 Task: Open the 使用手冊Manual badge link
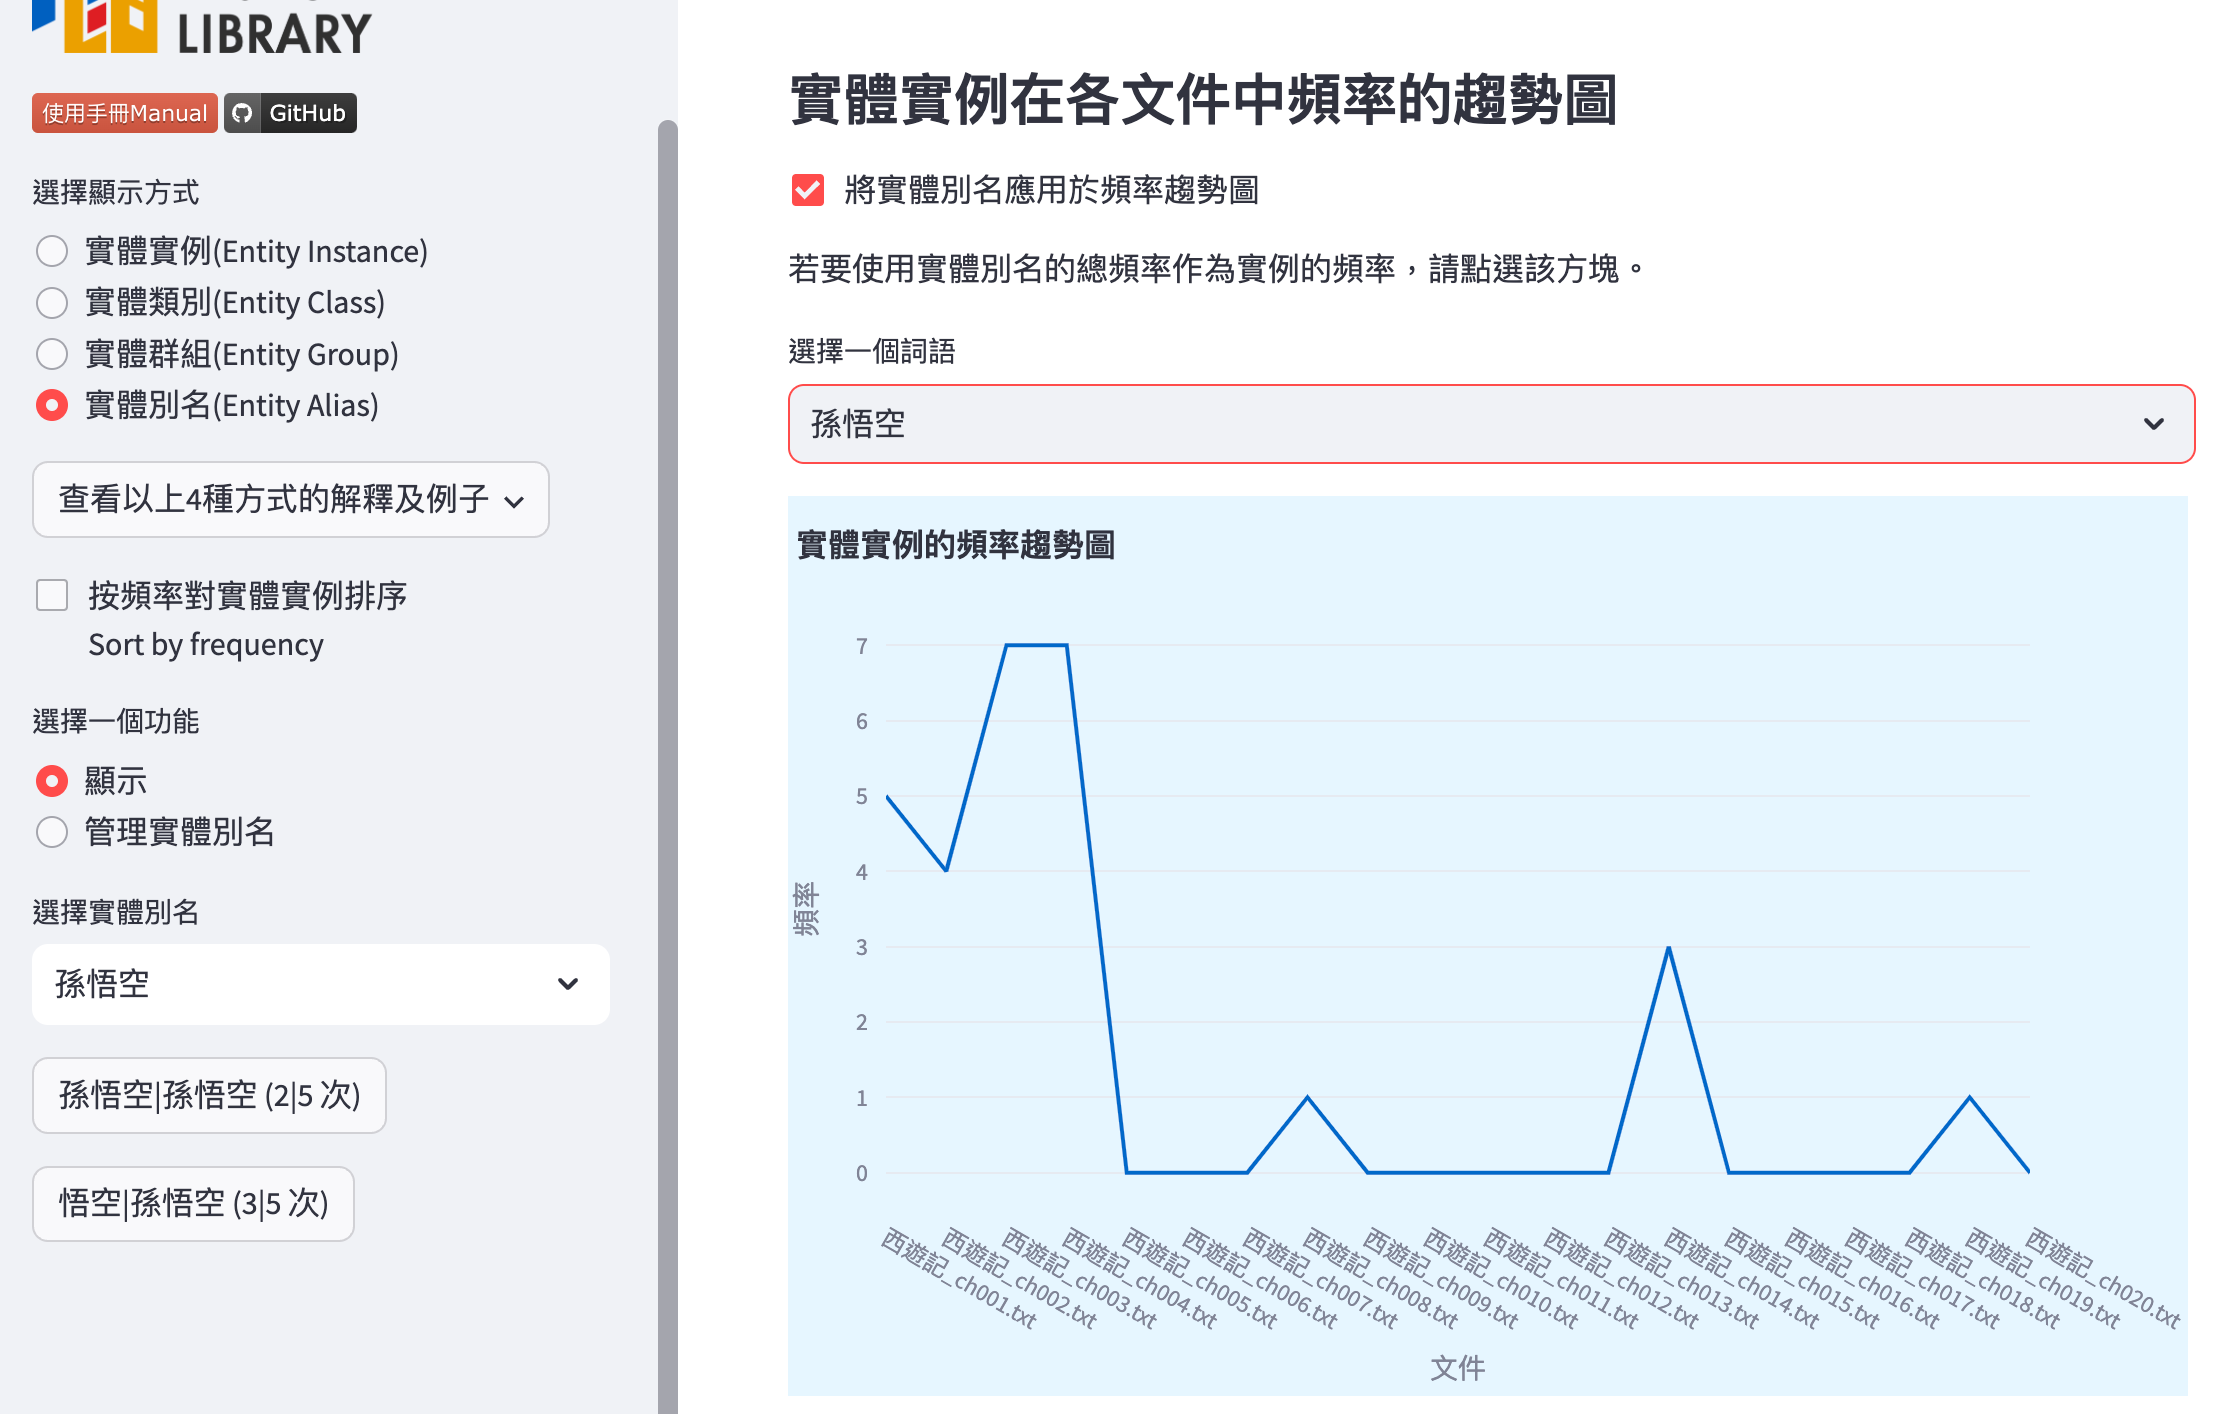pyautogui.click(x=124, y=113)
